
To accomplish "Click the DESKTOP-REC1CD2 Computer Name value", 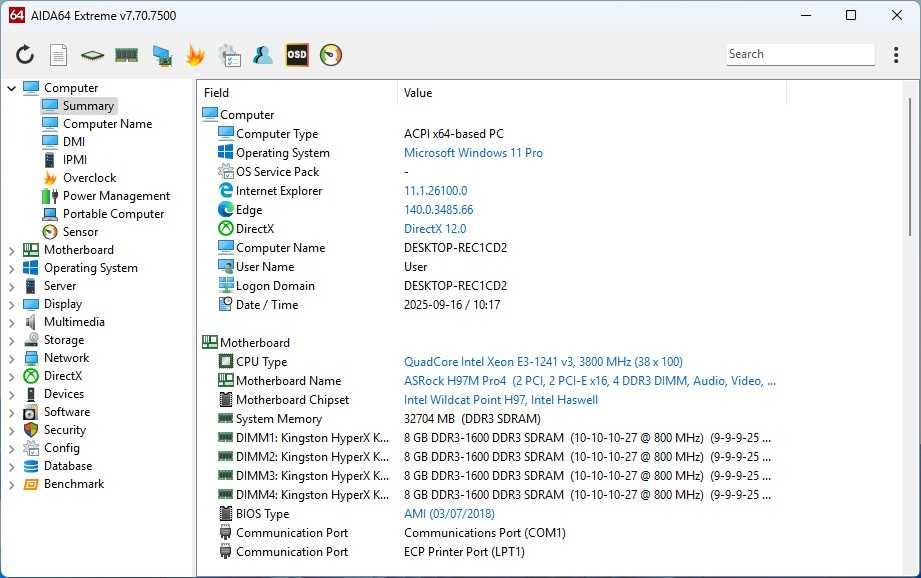I will click(x=455, y=248).
